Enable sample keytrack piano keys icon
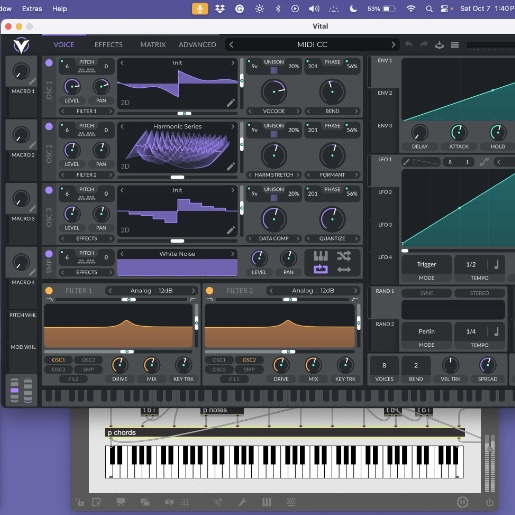515x515 pixels. coord(321,256)
